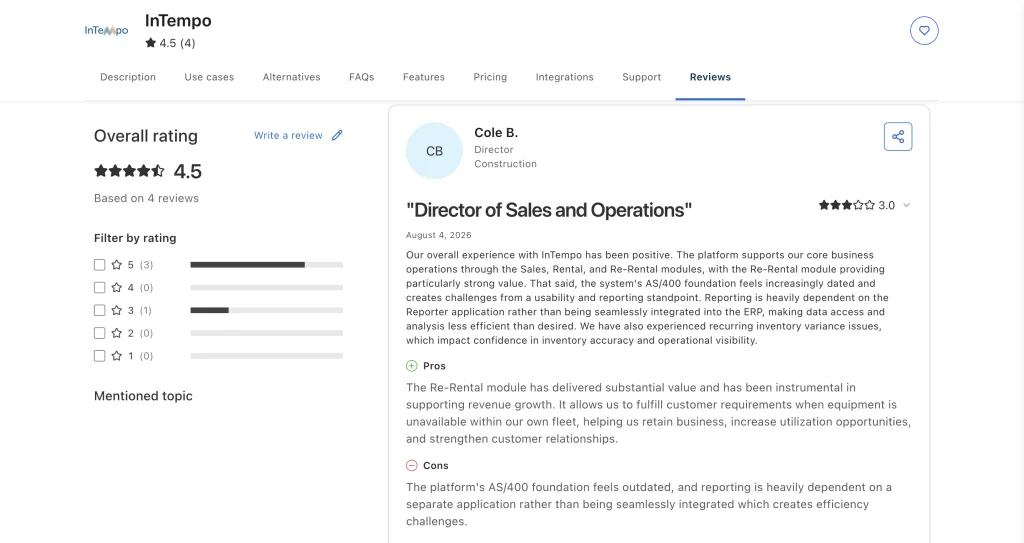This screenshot has height=543, width=1024.
Task: Click the Filter by rating heading
Action: pos(135,238)
